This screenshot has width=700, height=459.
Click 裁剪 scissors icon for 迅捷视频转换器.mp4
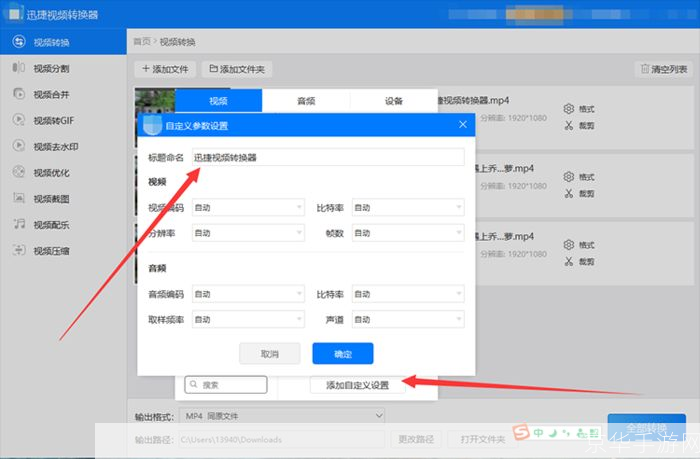click(x=569, y=125)
